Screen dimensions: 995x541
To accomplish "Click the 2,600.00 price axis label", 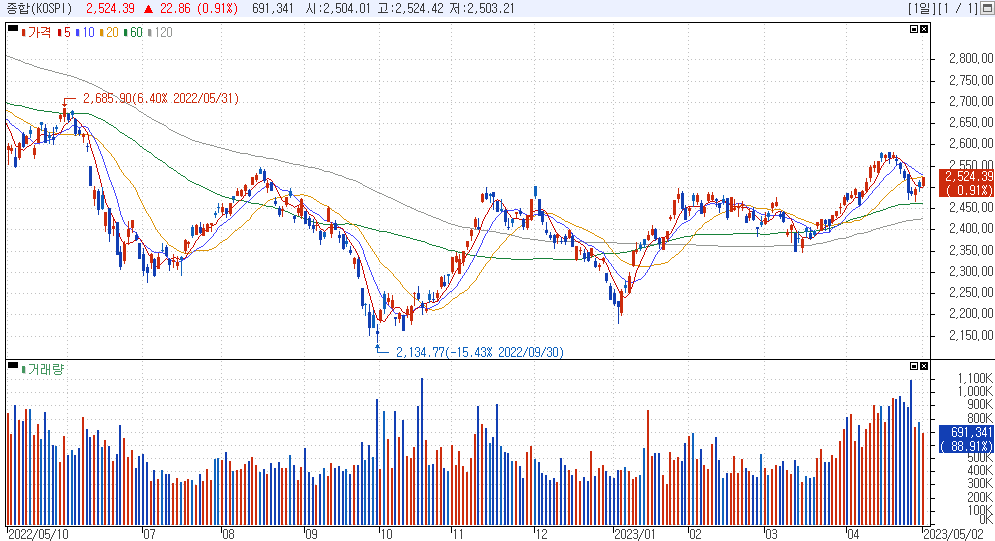I will [x=971, y=144].
